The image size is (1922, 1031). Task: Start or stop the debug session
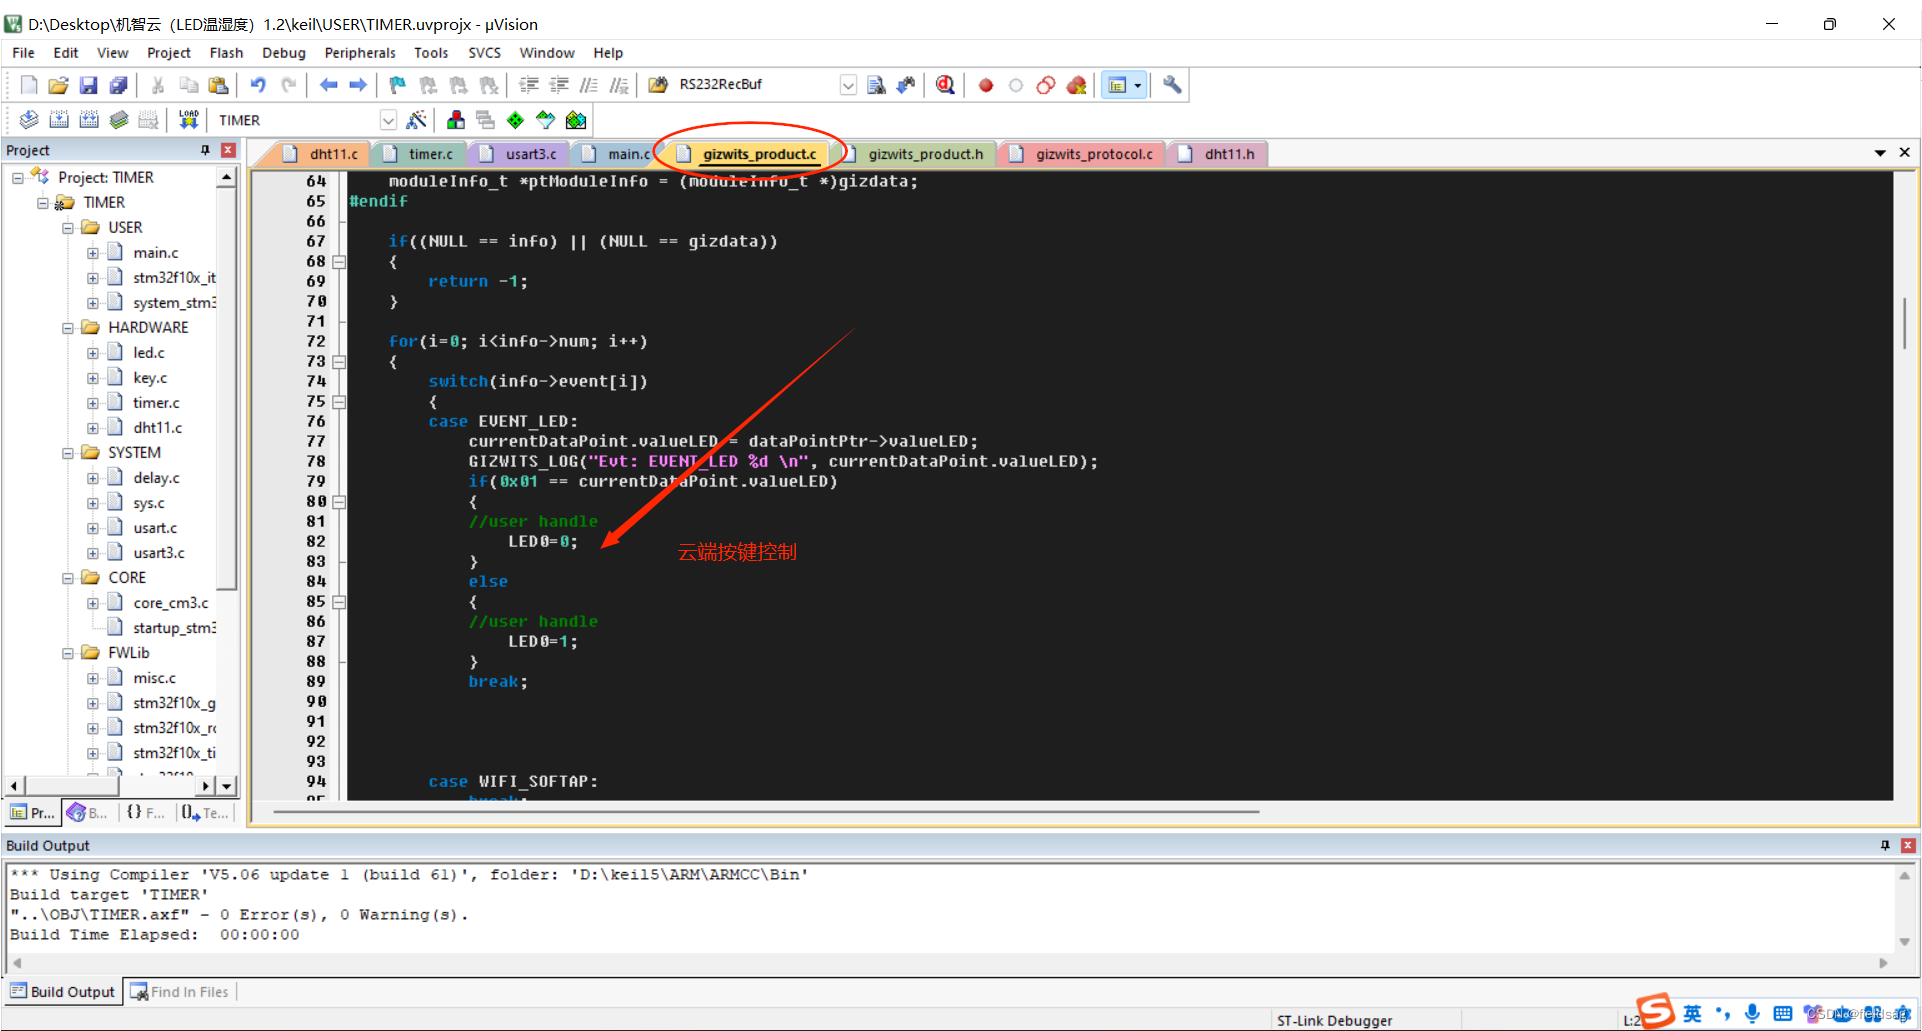point(945,85)
